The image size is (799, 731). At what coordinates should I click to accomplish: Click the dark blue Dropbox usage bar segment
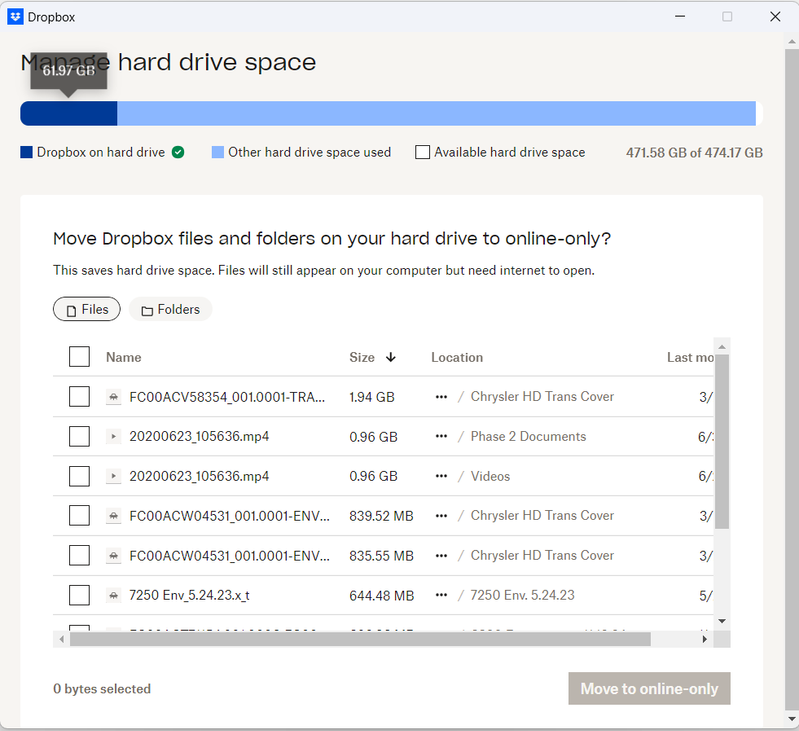click(x=68, y=113)
